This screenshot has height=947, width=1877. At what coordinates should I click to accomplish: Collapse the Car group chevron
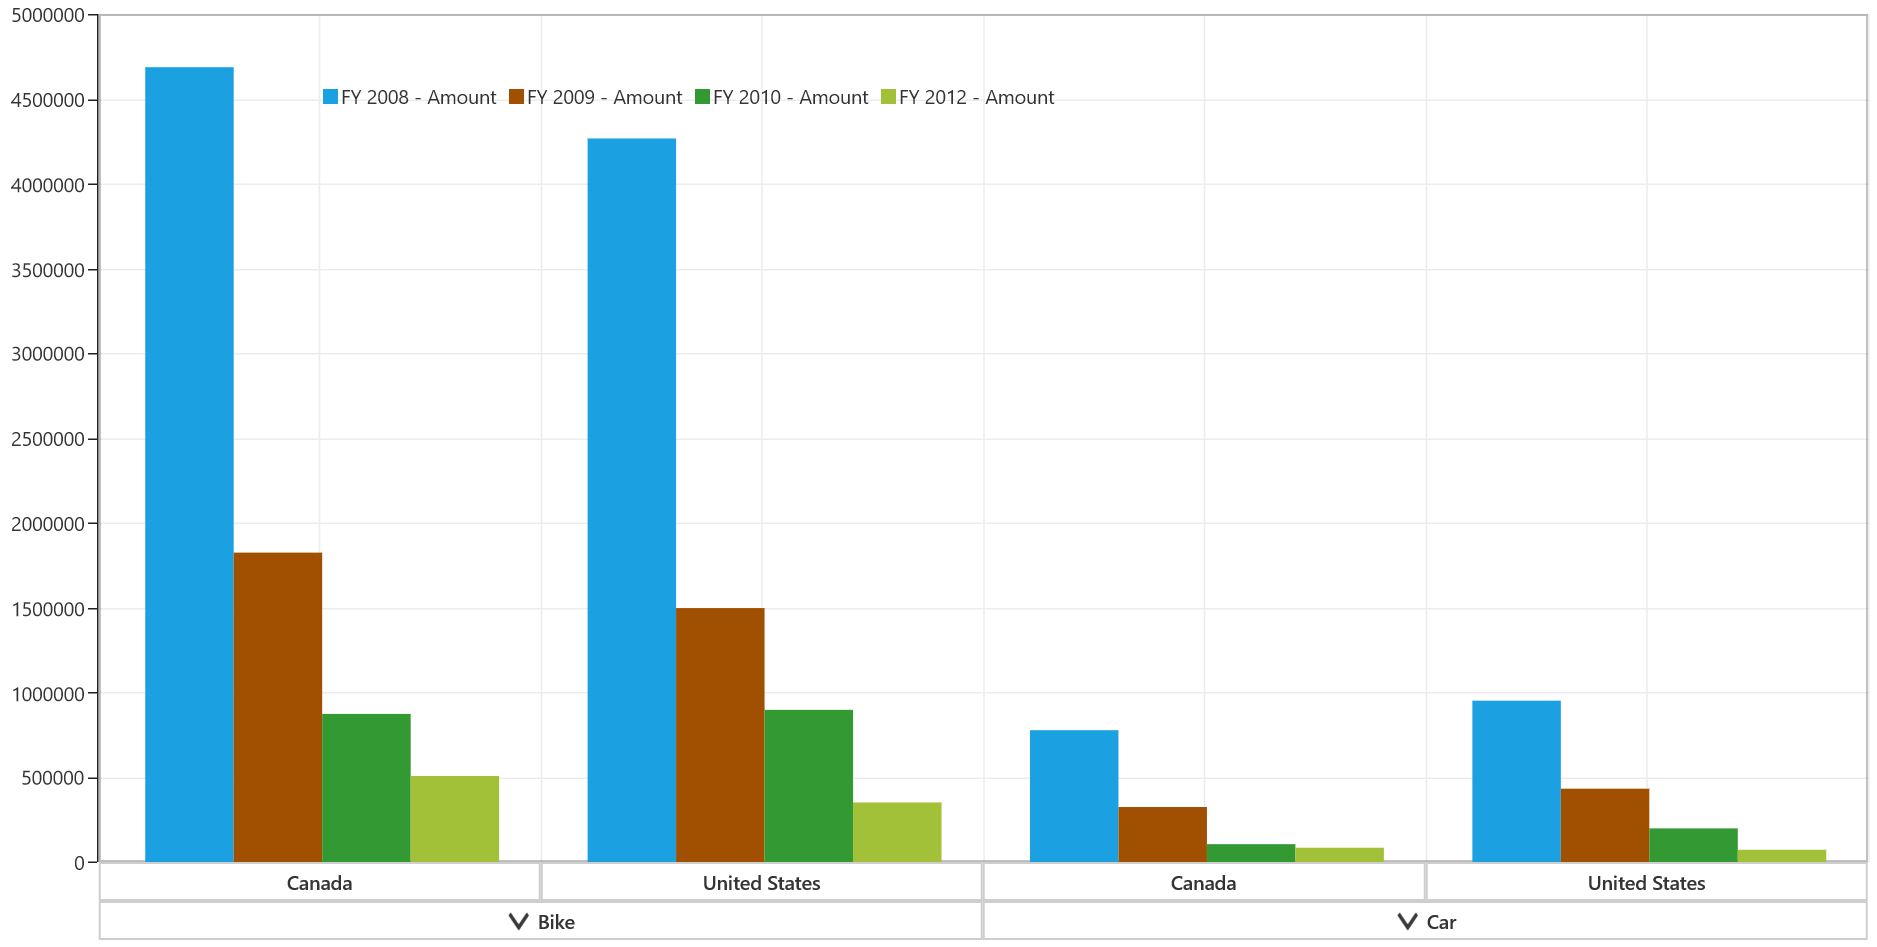tap(1407, 921)
